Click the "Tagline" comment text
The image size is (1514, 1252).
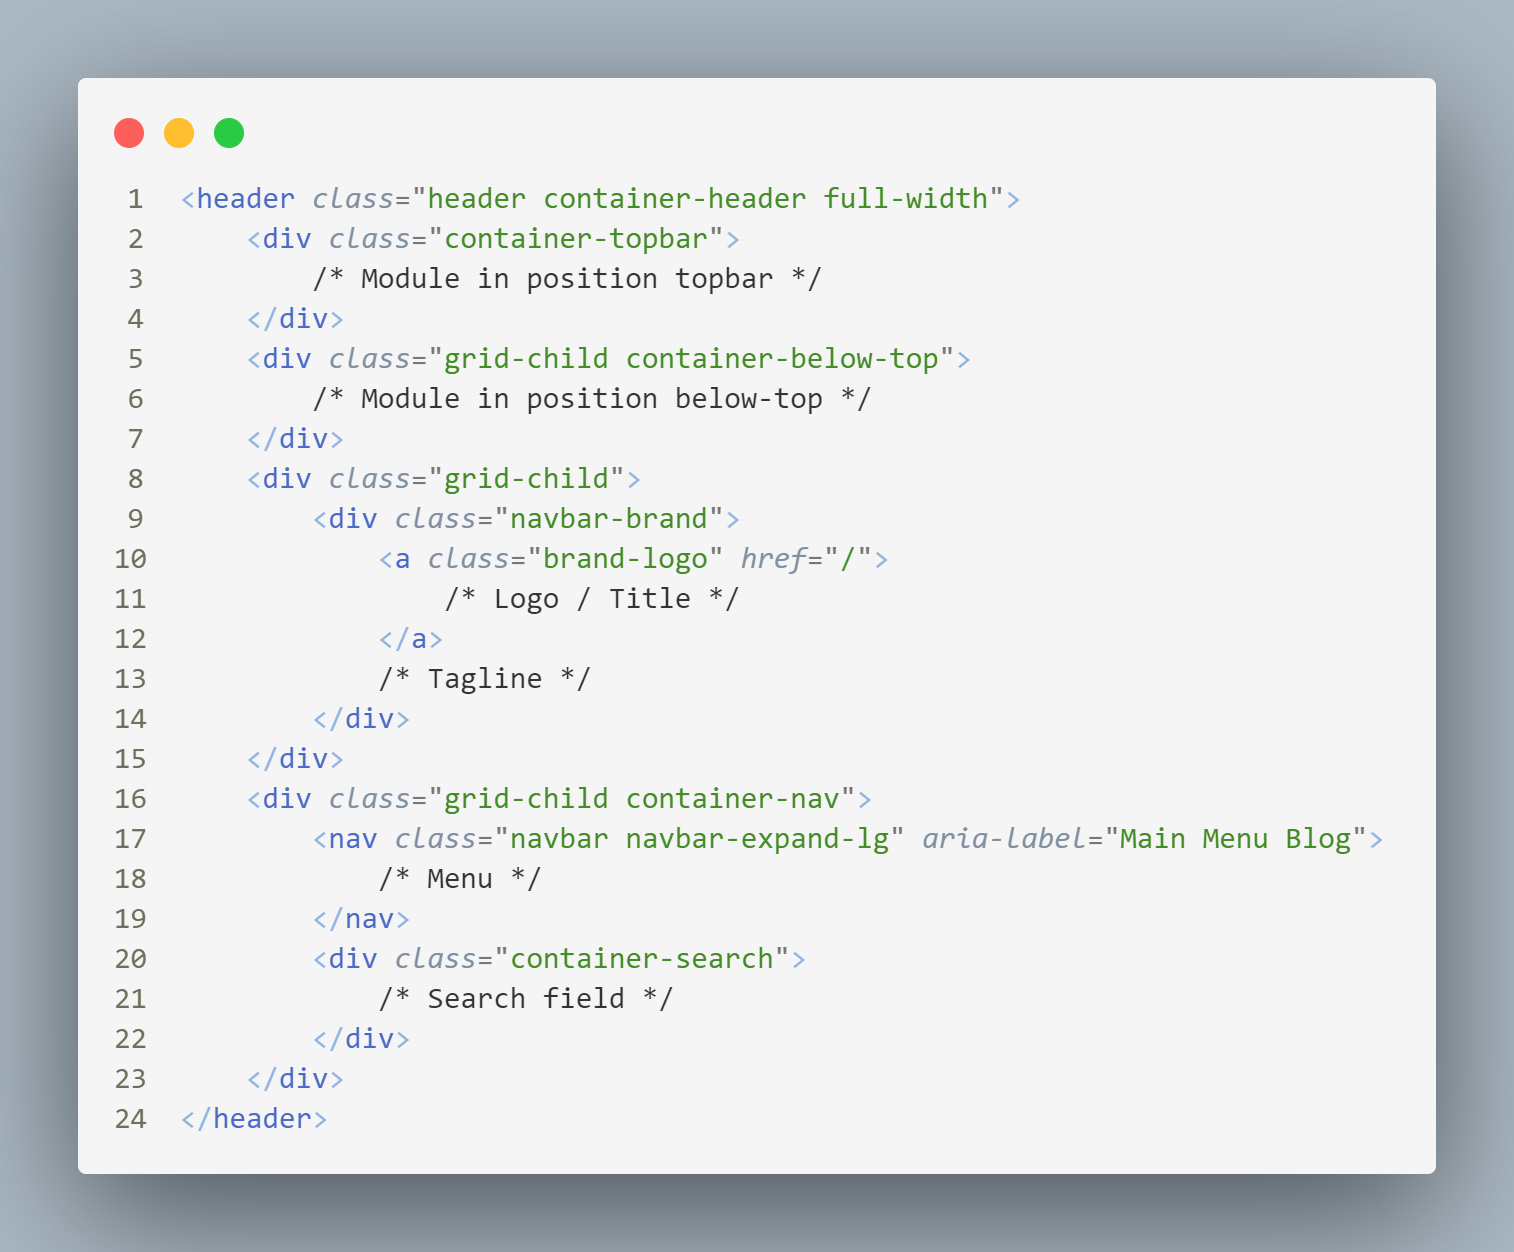tap(485, 679)
